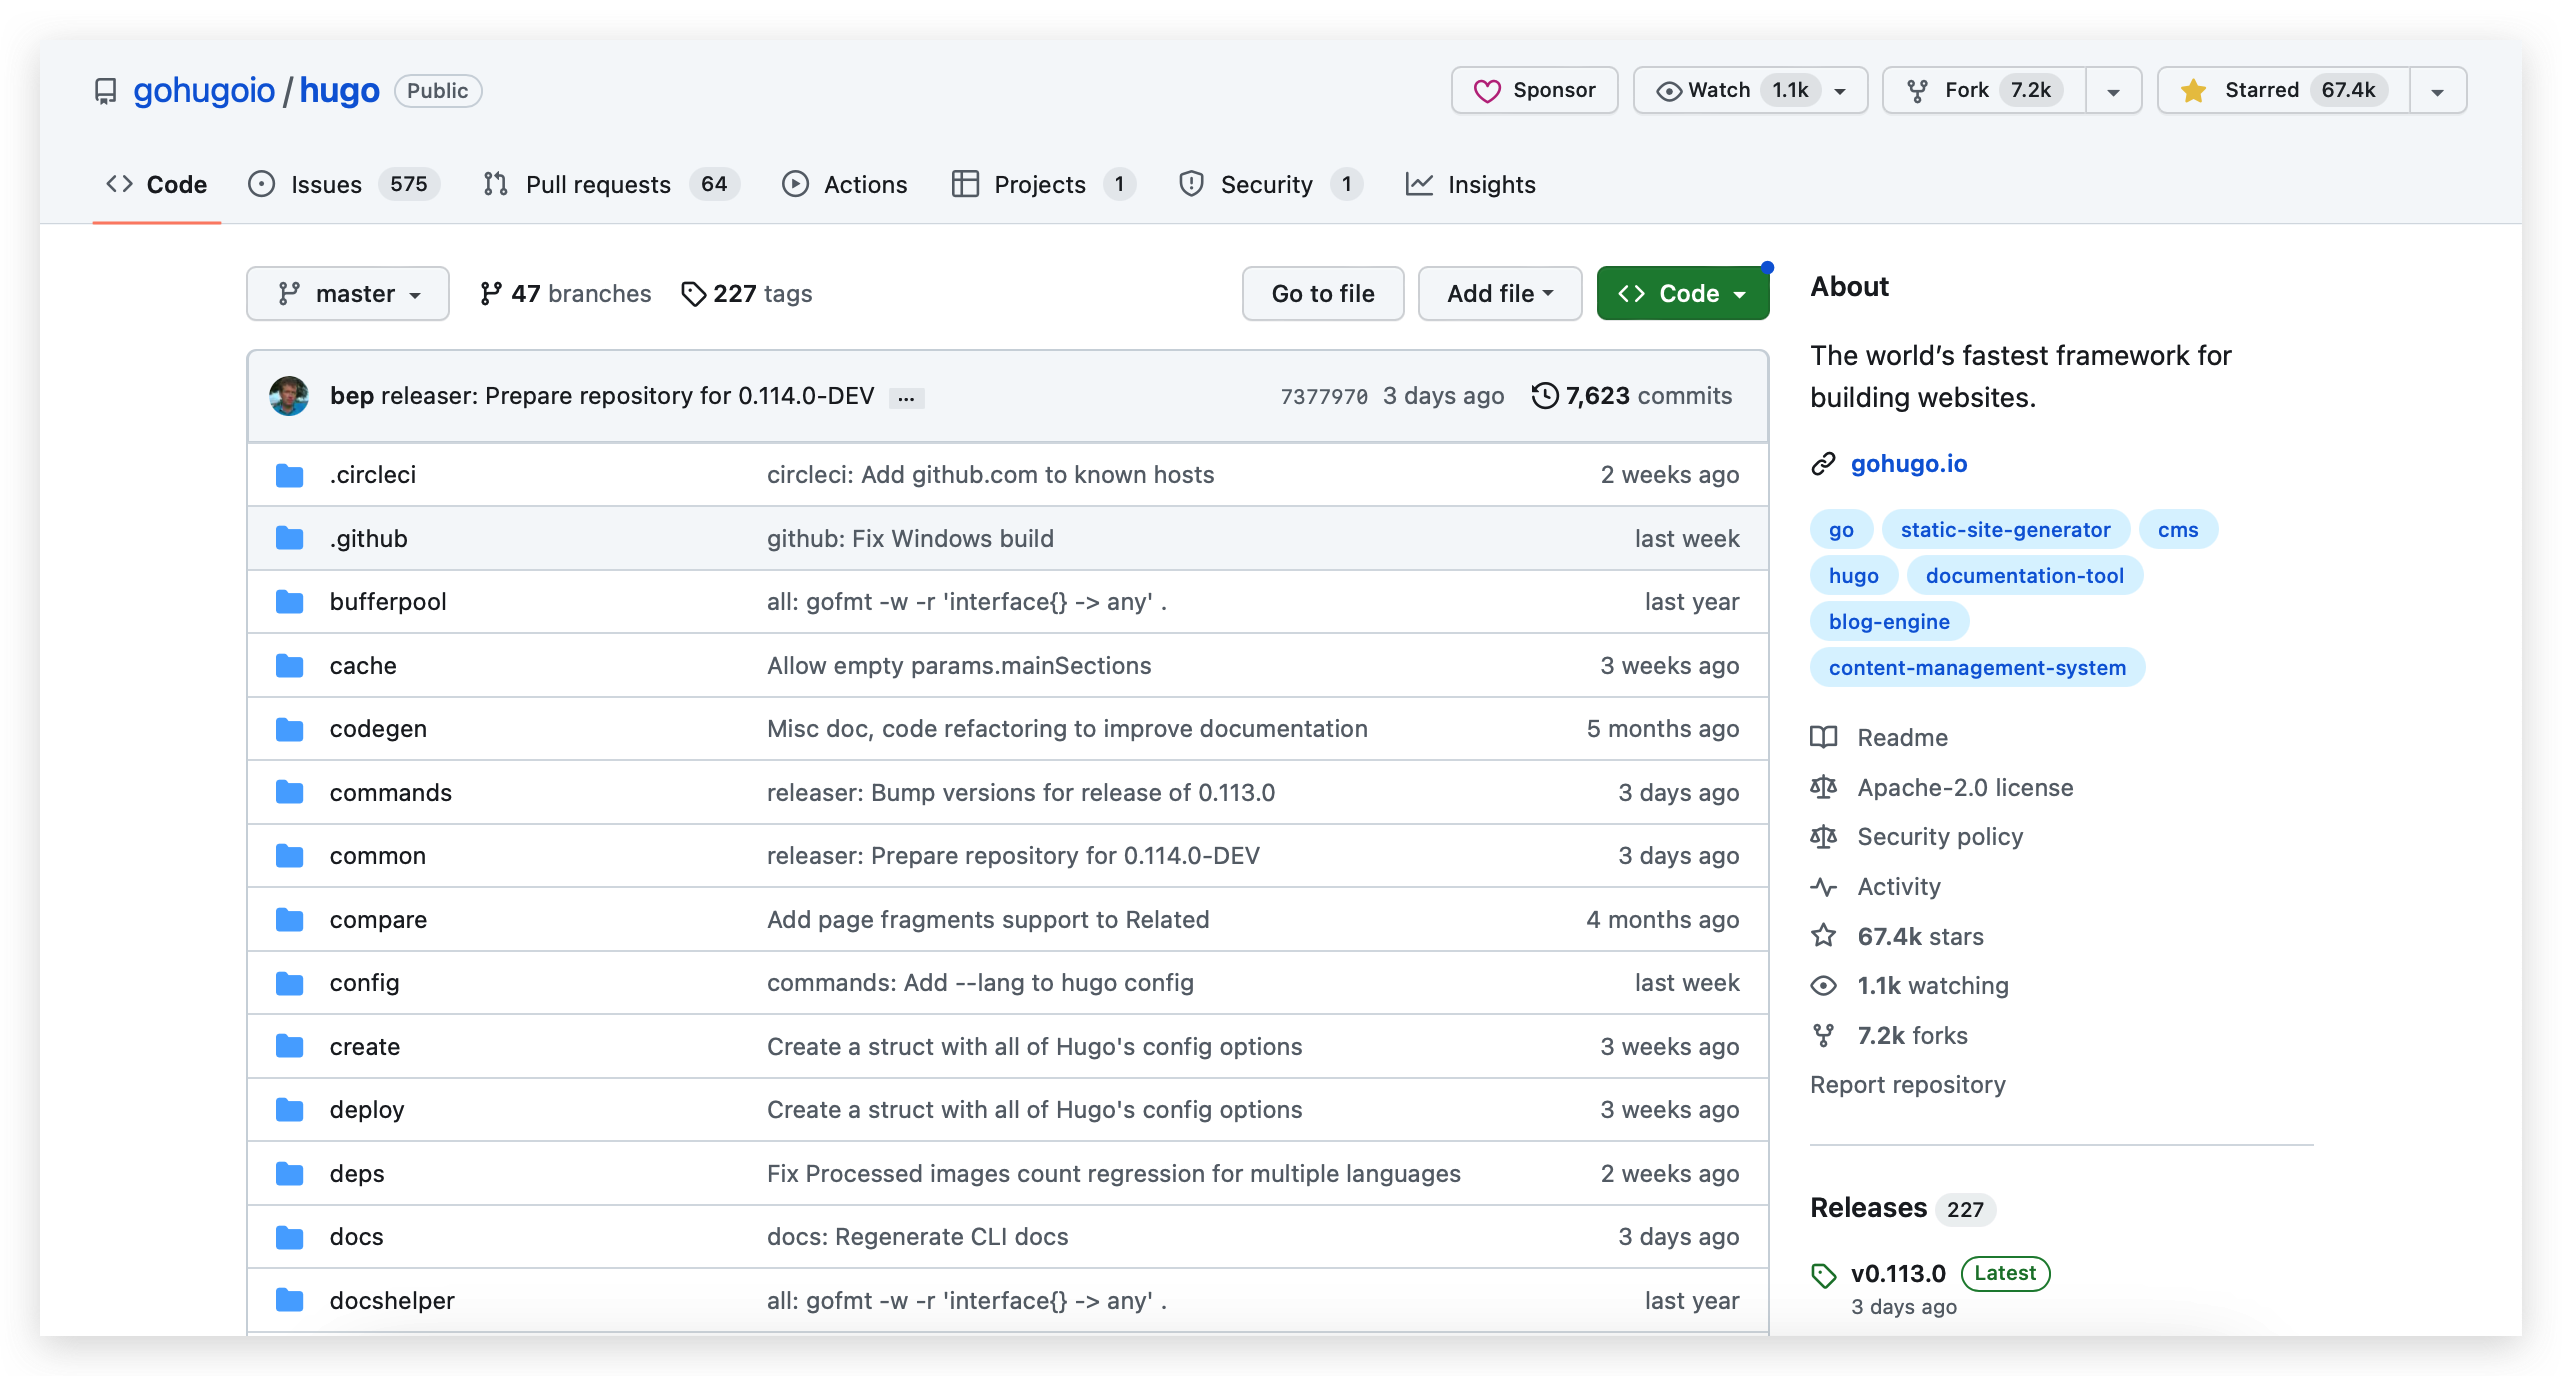Image resolution: width=2562 pixels, height=1376 pixels.
Task: Click the commit history clock icon
Action: pyautogui.click(x=1544, y=396)
